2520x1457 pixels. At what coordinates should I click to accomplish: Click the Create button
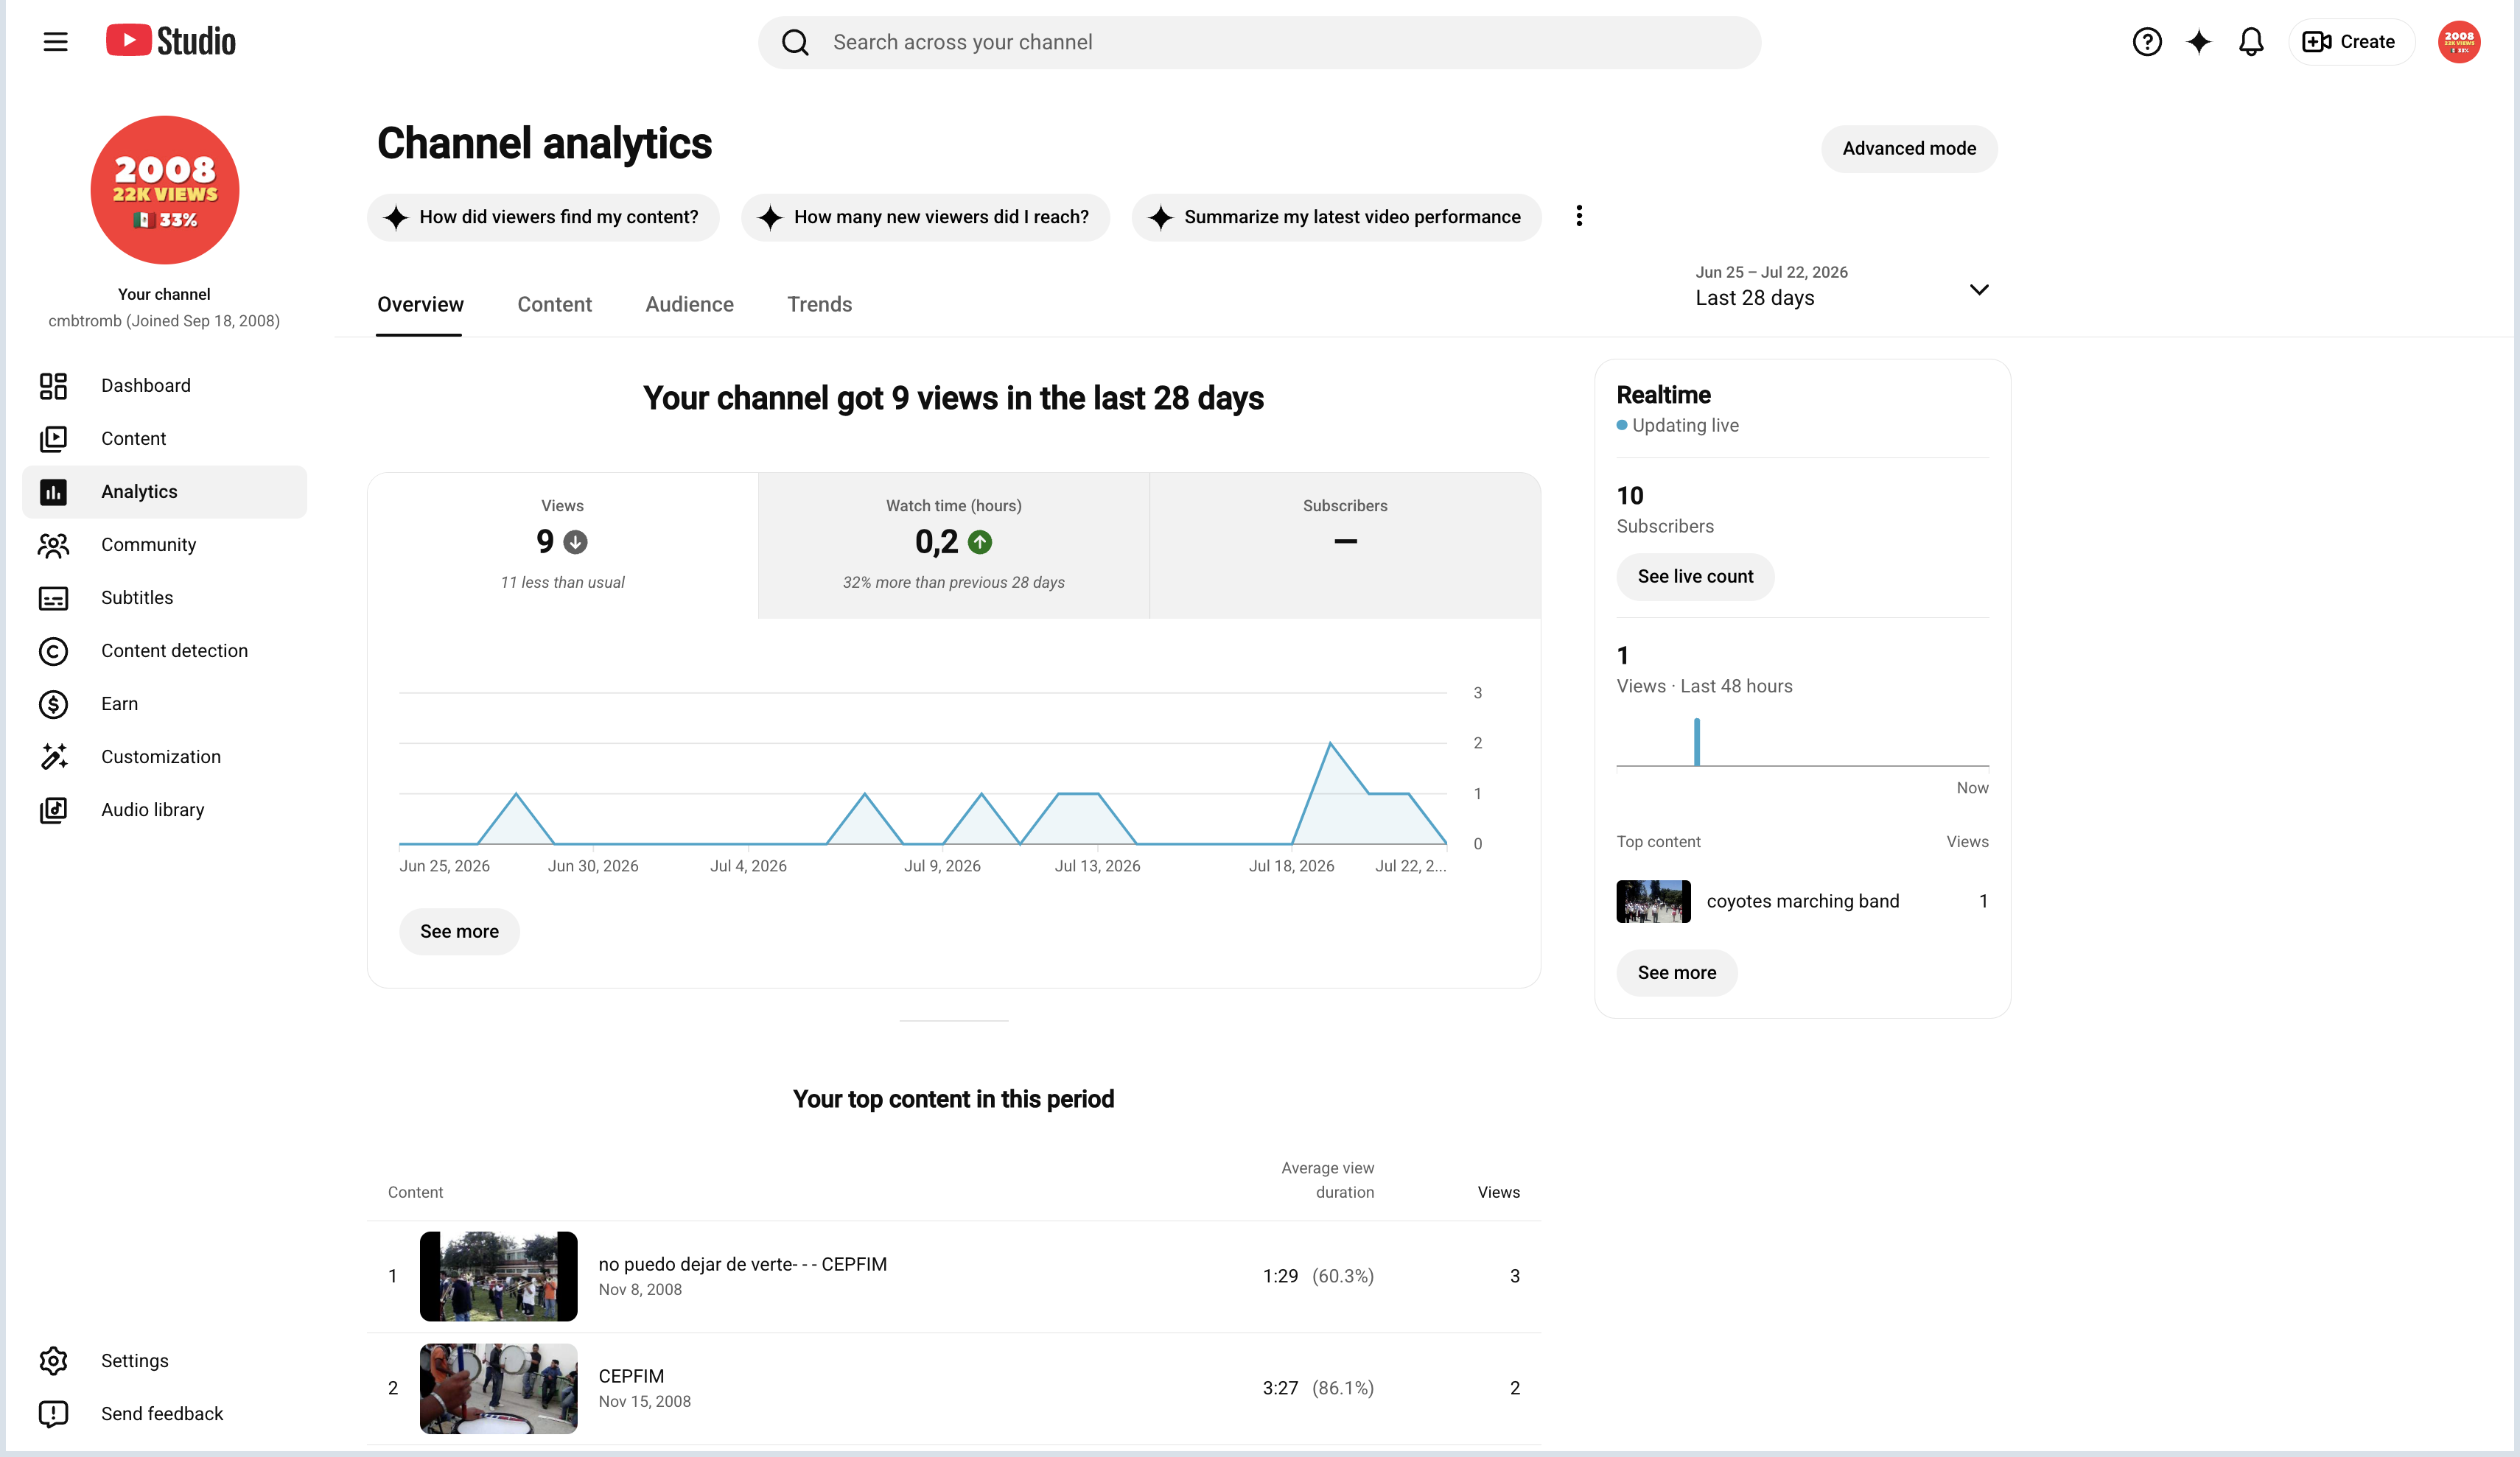pos(2351,42)
